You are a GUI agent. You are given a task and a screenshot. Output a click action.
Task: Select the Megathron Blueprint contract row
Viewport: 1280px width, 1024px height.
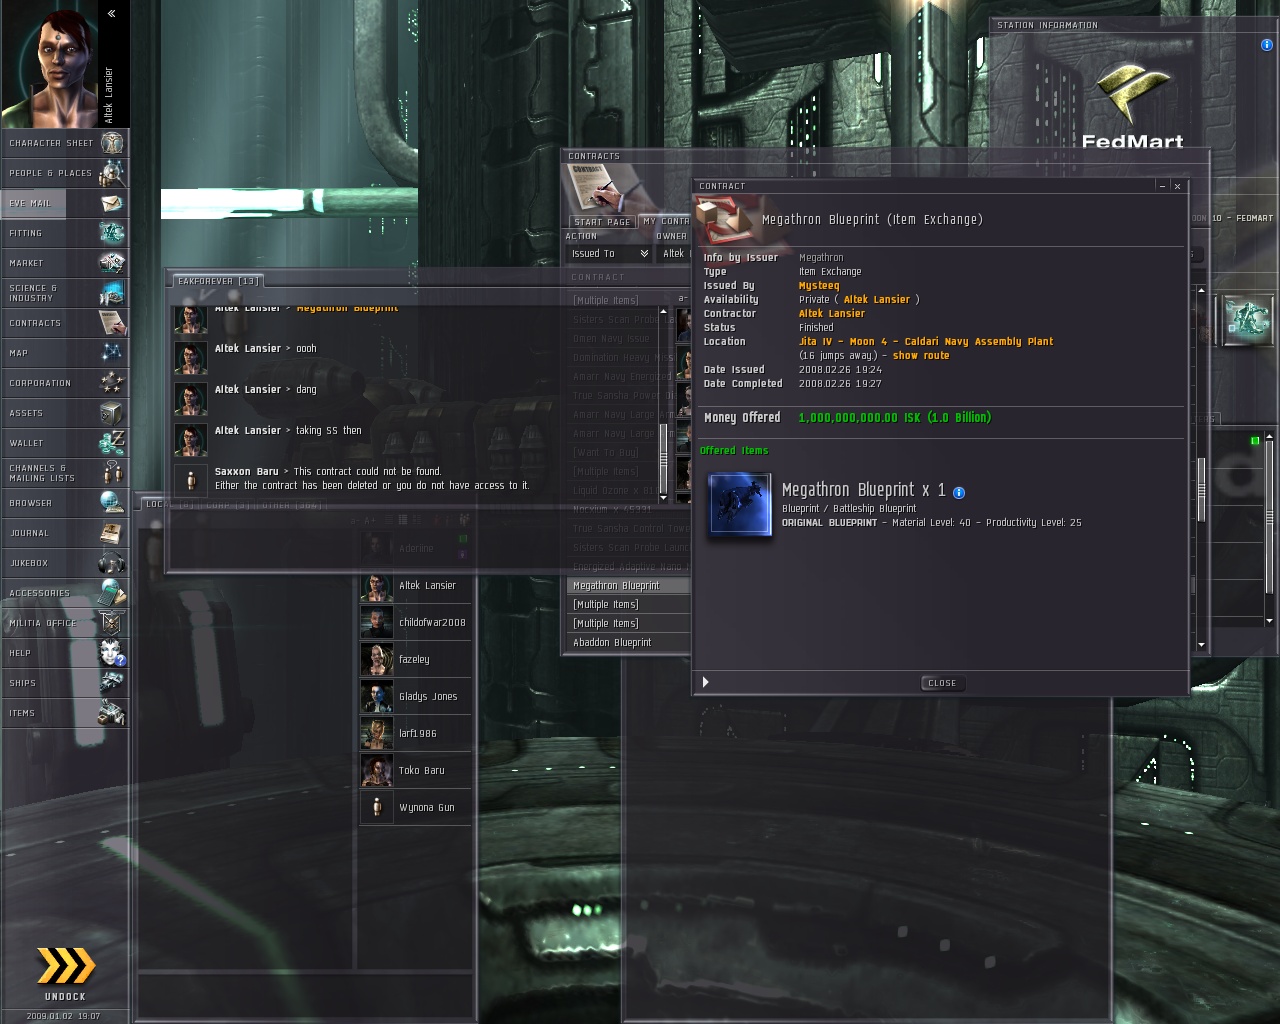(629, 586)
